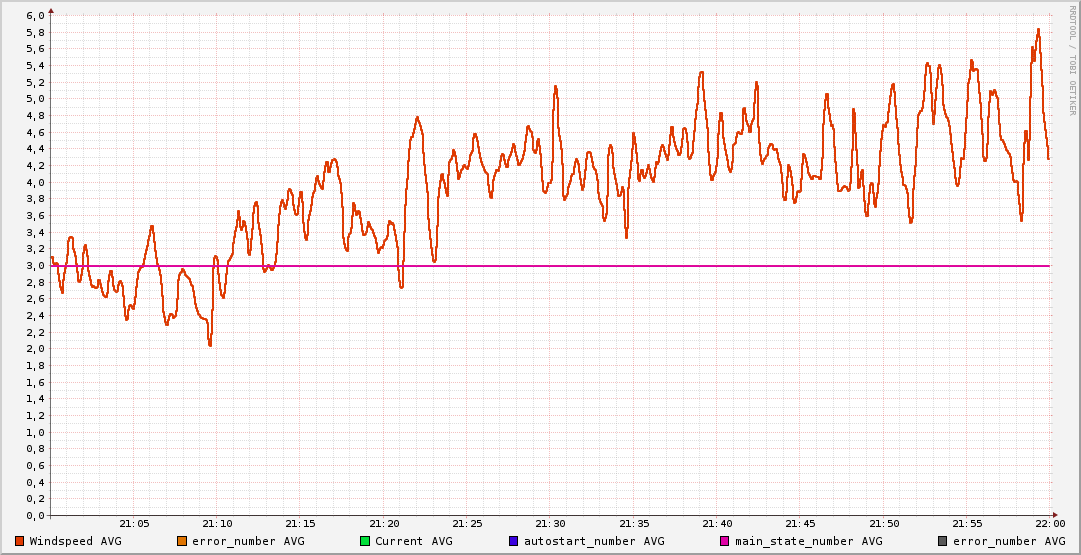
Task: Click the 4,0 value on y-axis
Action: click(x=35, y=183)
